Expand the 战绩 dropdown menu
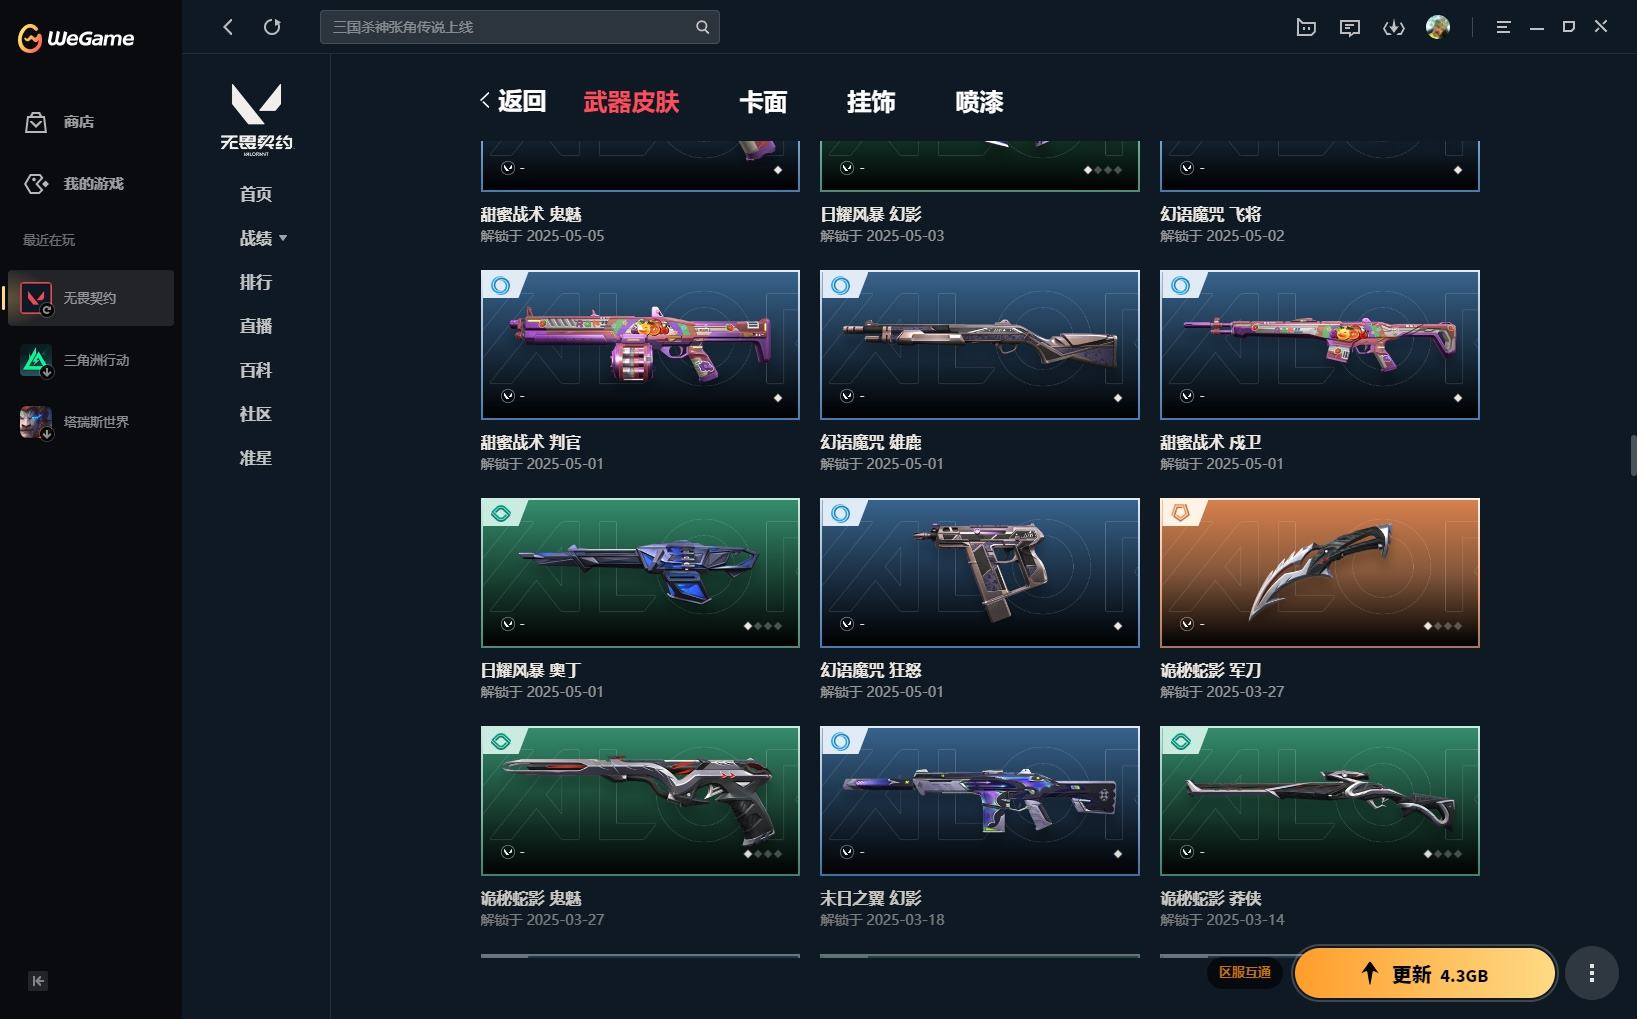Image resolution: width=1637 pixels, height=1019 pixels. coord(263,238)
